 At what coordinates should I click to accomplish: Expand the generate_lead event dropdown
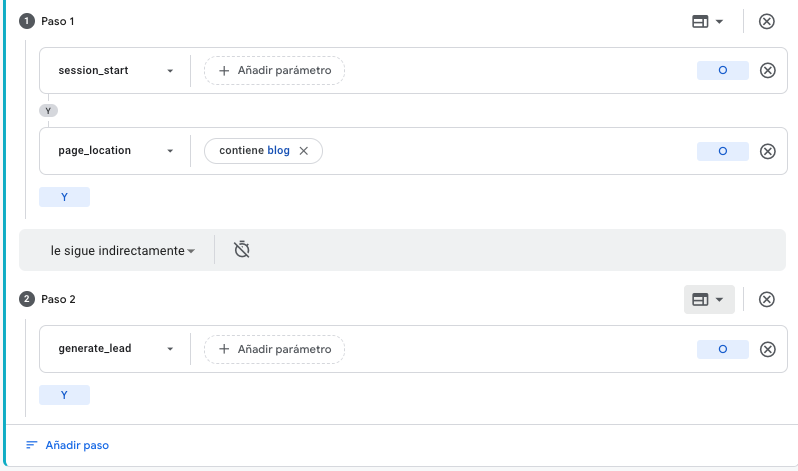[170, 349]
